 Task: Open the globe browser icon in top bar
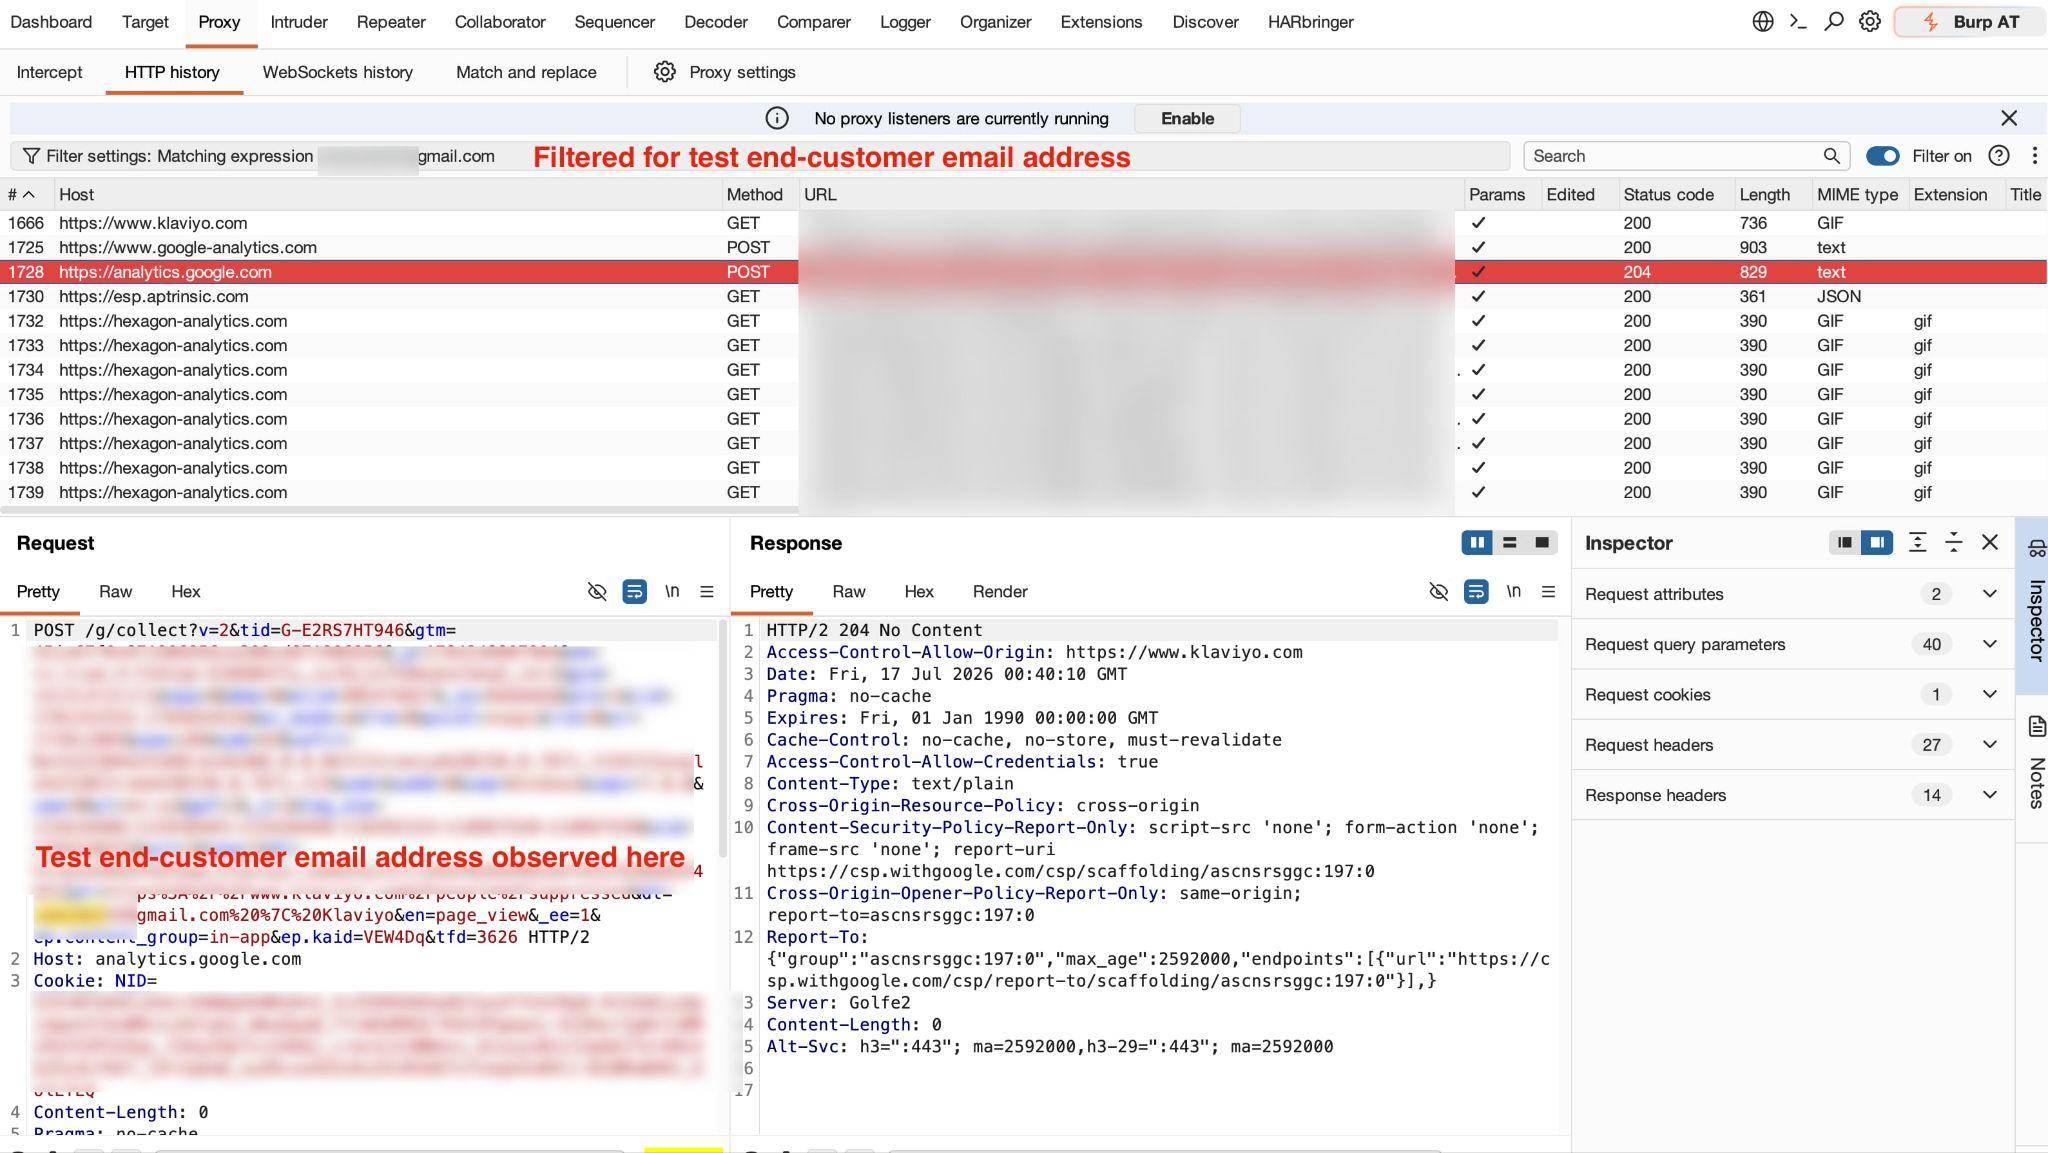(1762, 22)
